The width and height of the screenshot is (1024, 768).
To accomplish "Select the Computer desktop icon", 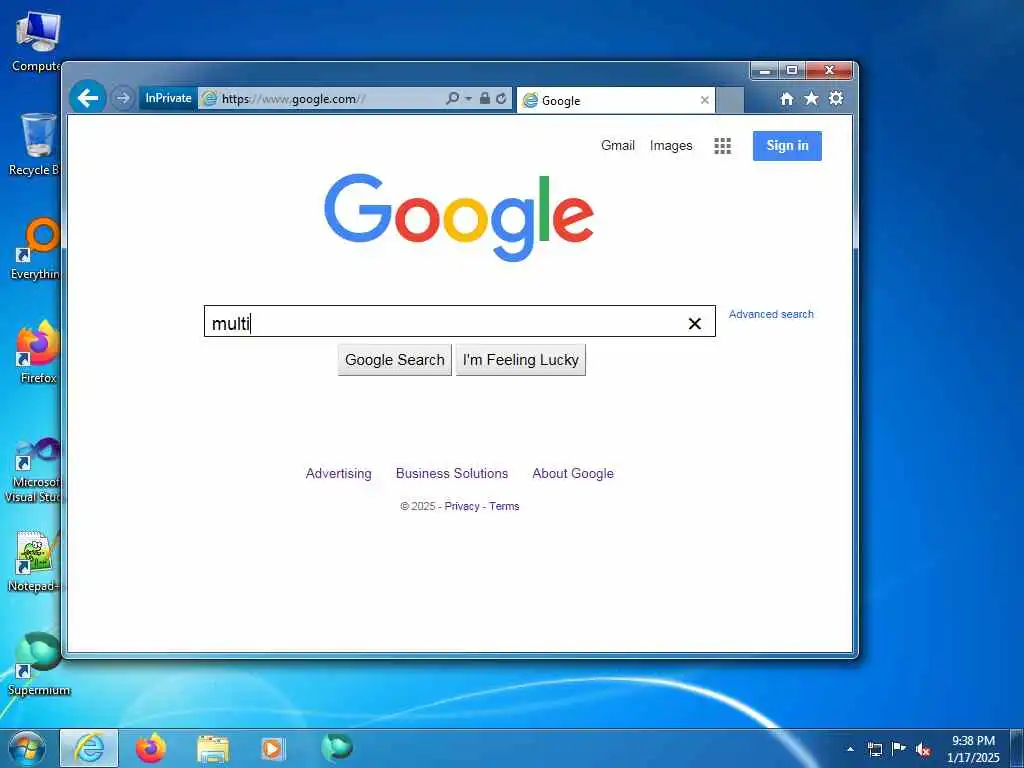I will pos(37,41).
